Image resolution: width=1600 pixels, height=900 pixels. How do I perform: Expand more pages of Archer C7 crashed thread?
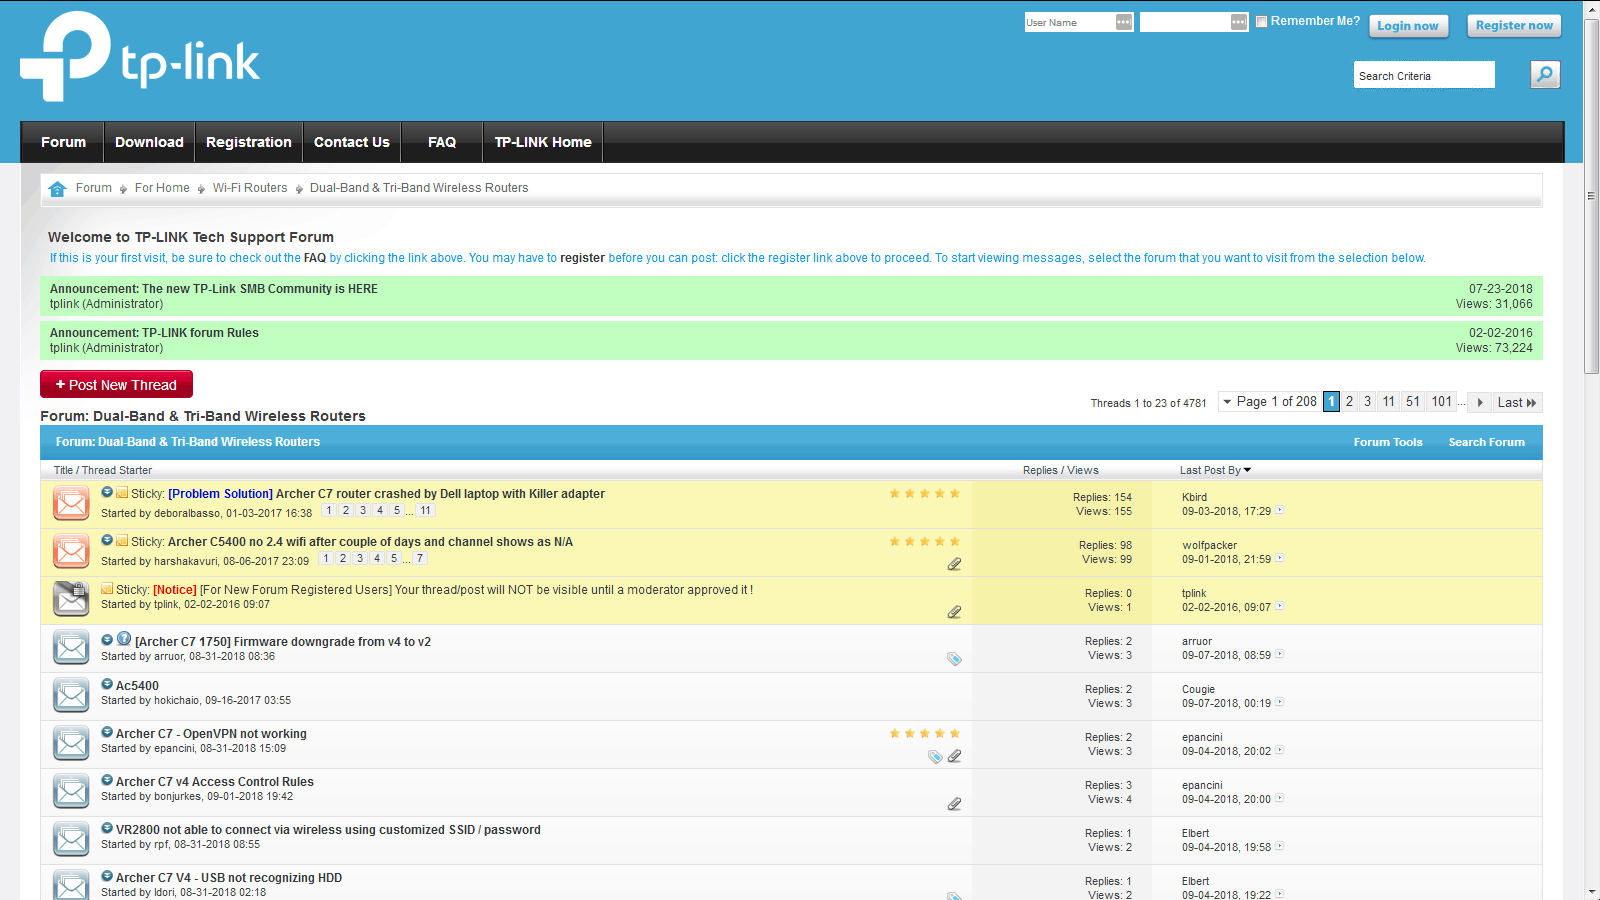click(x=409, y=511)
